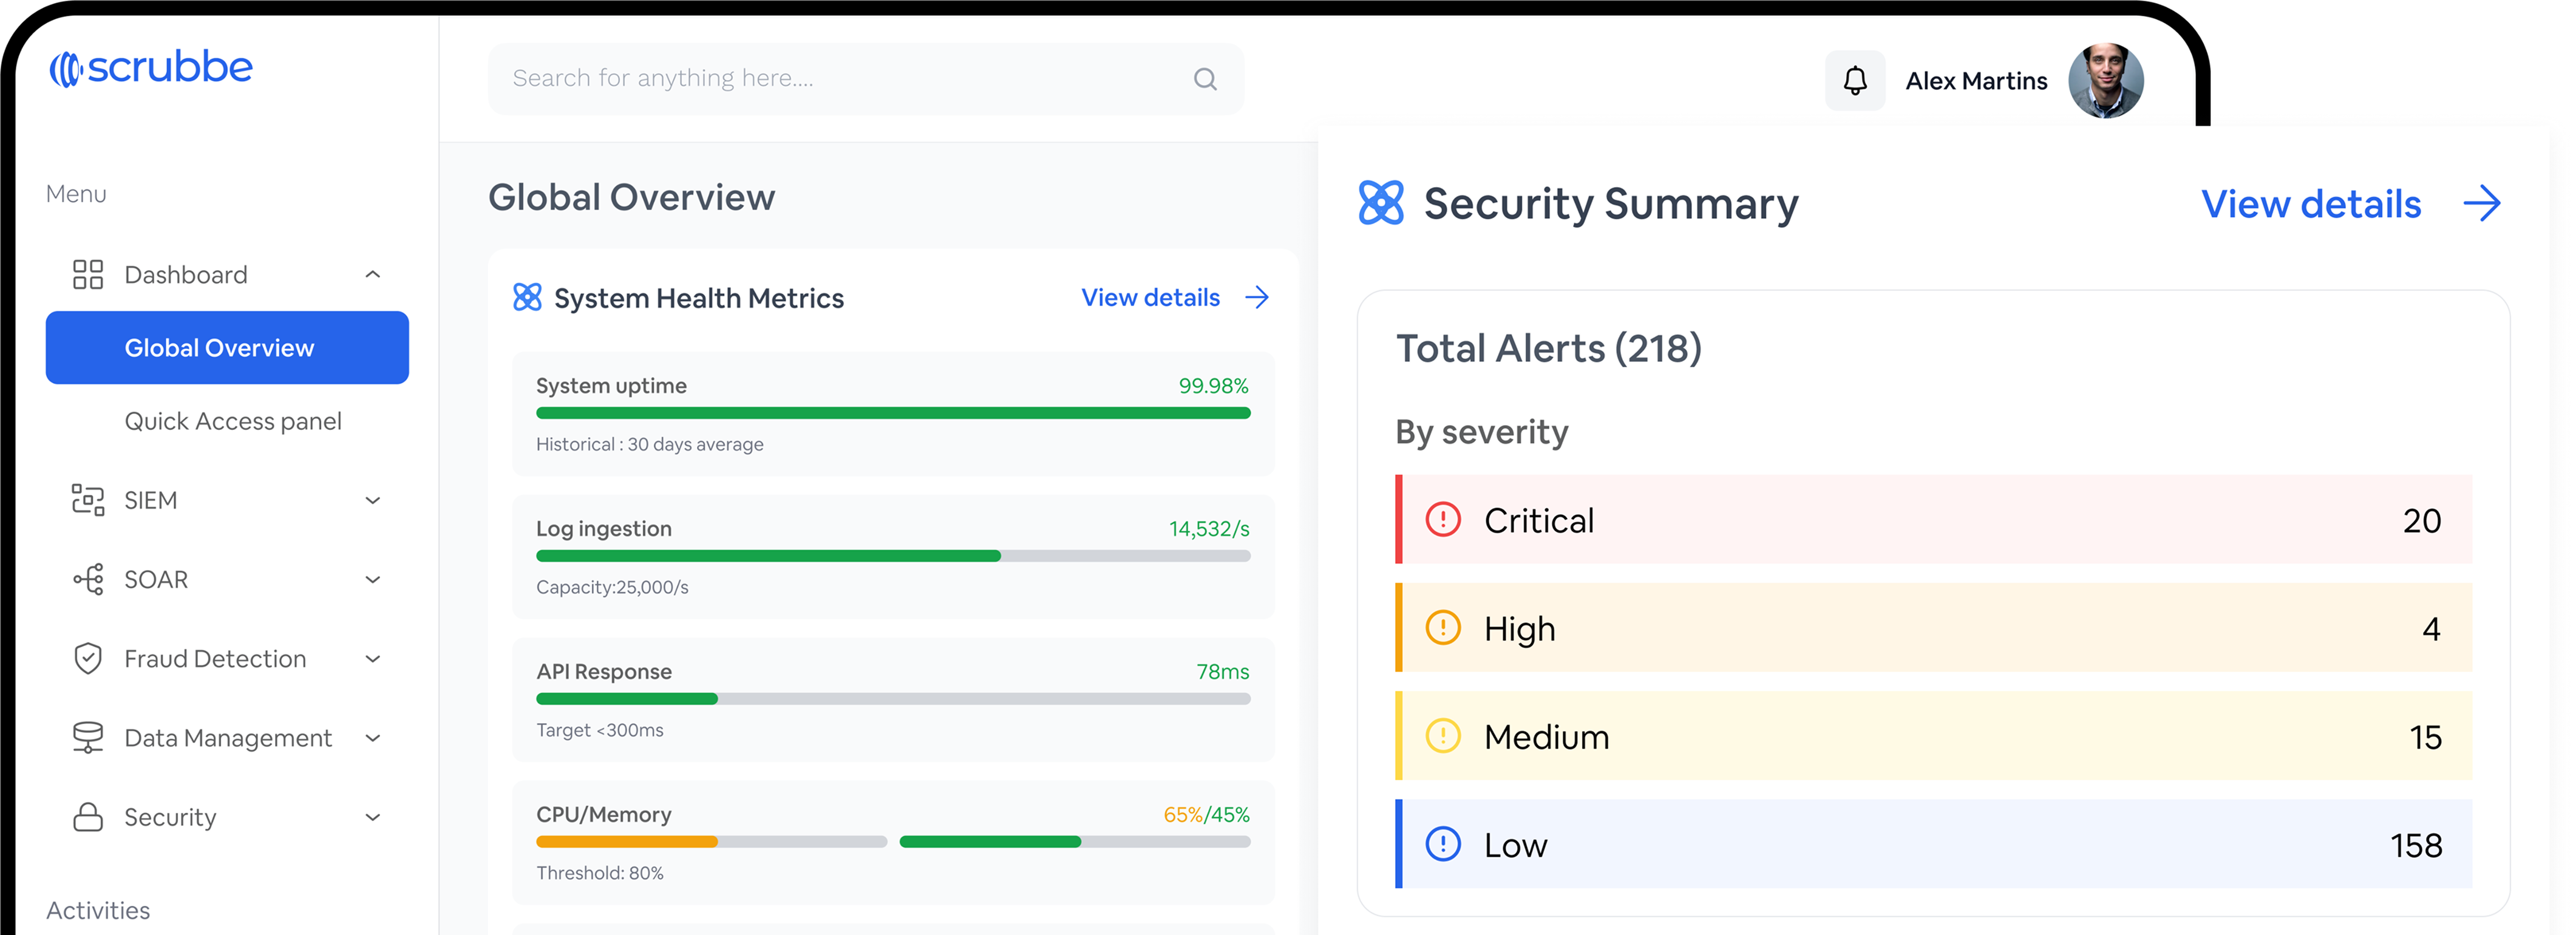Click the scrubbe logo
The width and height of the screenshot is (2576, 935).
pyautogui.click(x=151, y=68)
